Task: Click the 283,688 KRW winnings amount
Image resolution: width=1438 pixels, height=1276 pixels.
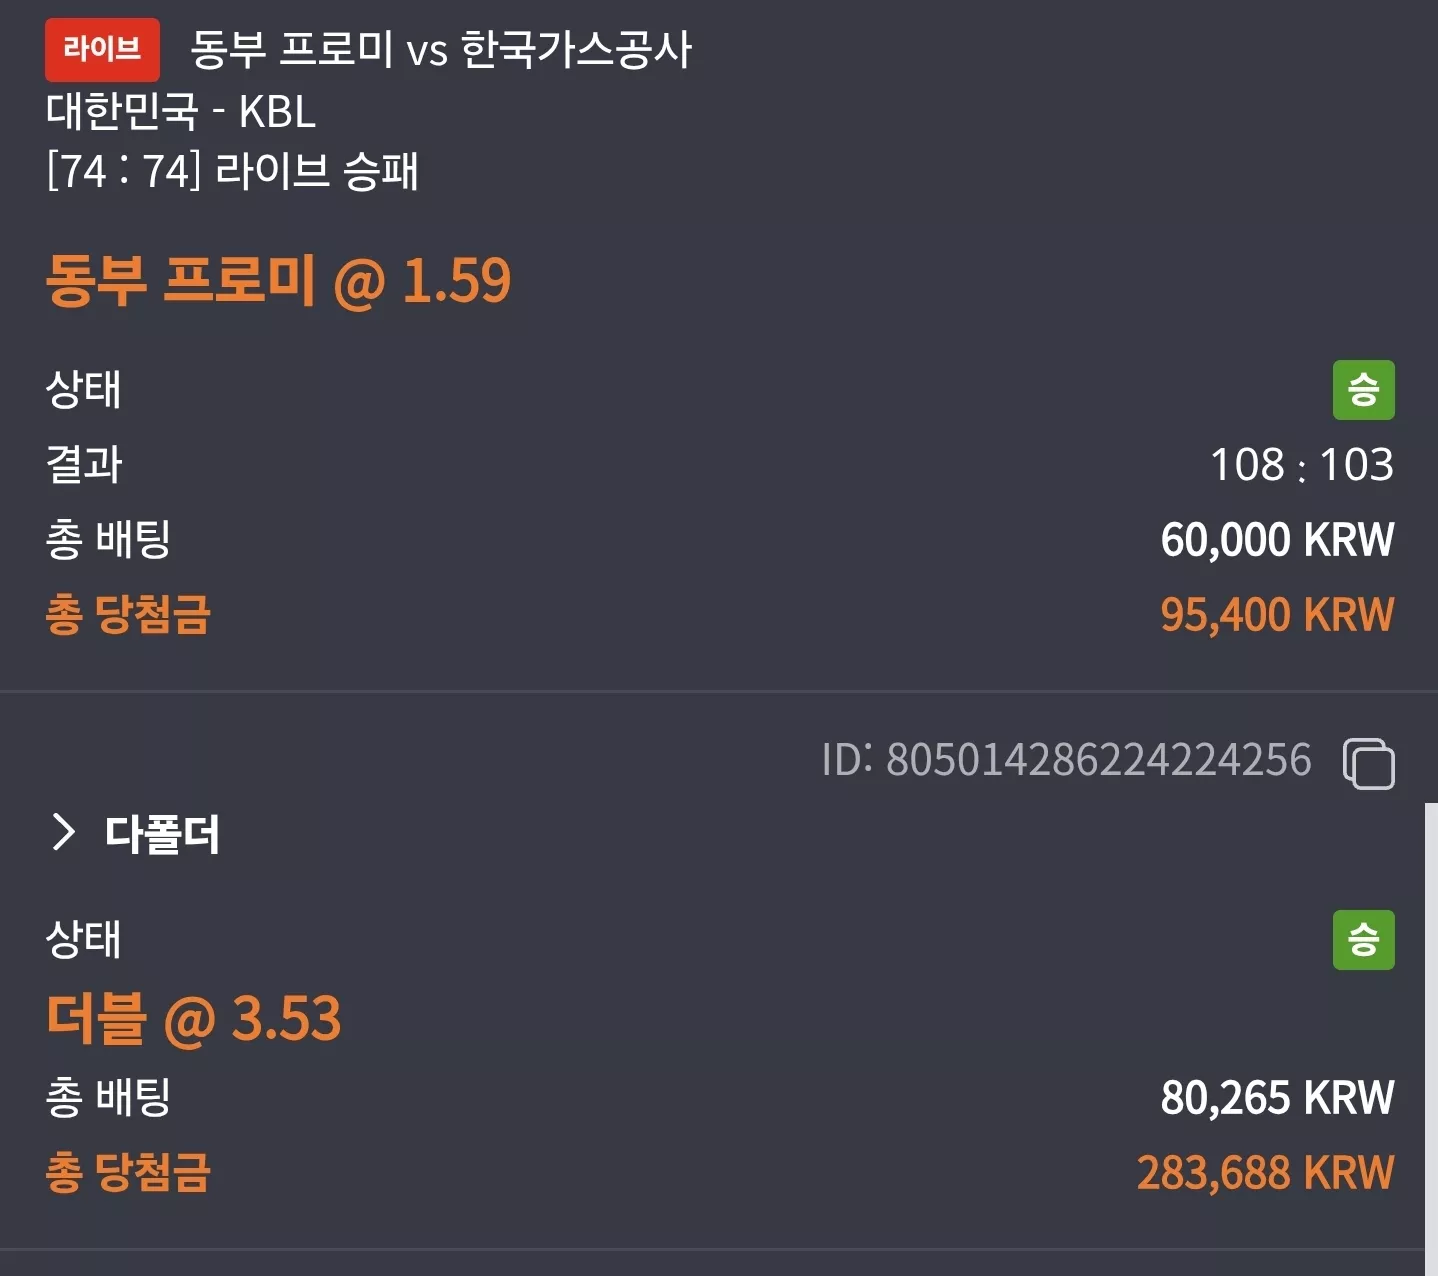Action: coord(1265,1173)
